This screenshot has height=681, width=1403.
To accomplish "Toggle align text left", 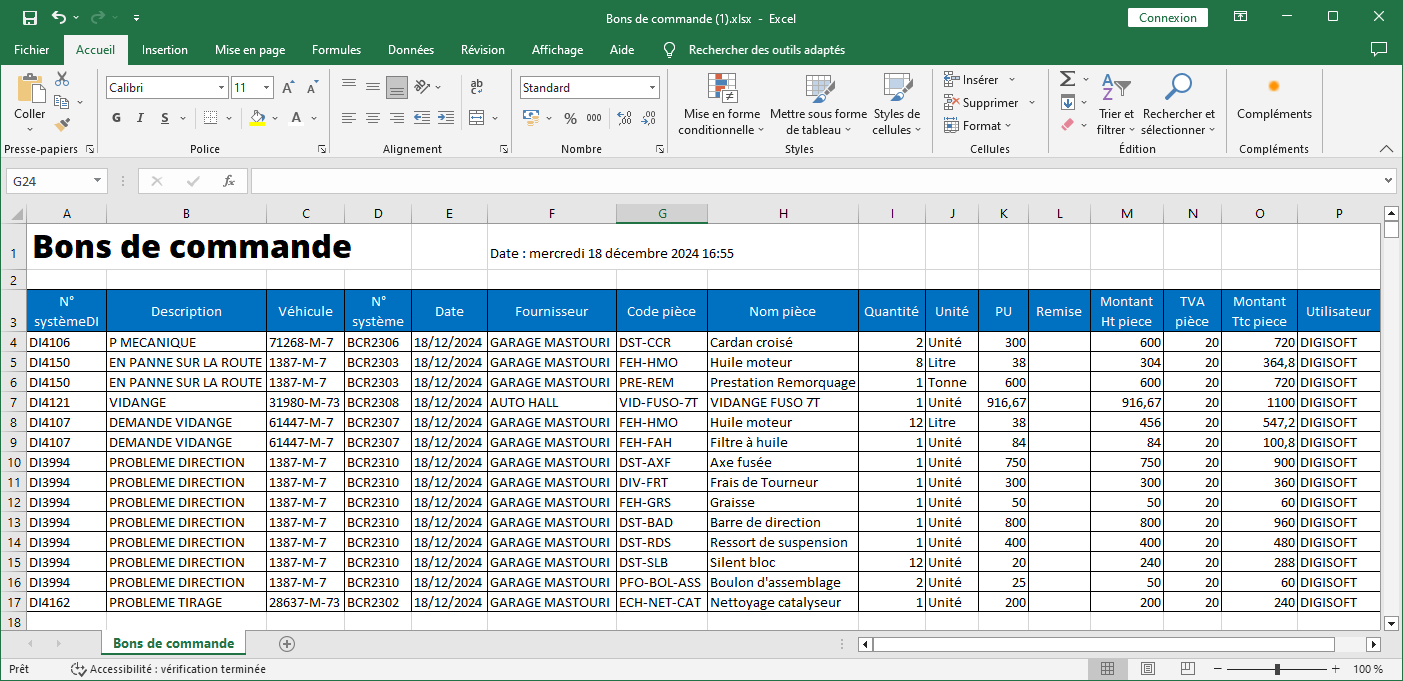I will [x=349, y=118].
